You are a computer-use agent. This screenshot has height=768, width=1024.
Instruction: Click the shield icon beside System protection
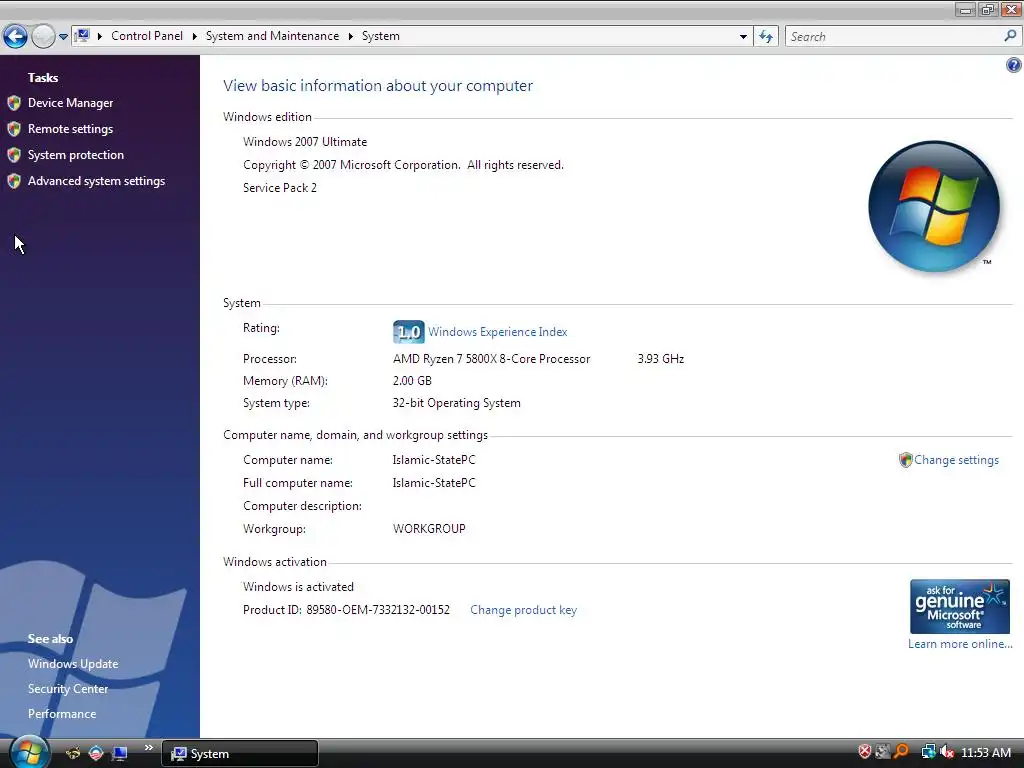coord(14,155)
